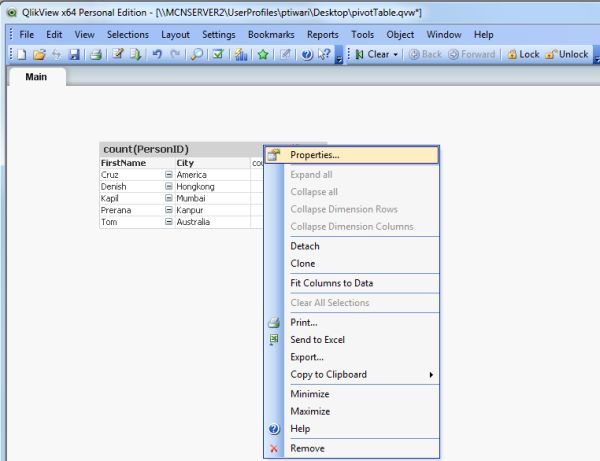Open the Tools menu
Viewport: 600px width, 461px height.
pos(362,34)
